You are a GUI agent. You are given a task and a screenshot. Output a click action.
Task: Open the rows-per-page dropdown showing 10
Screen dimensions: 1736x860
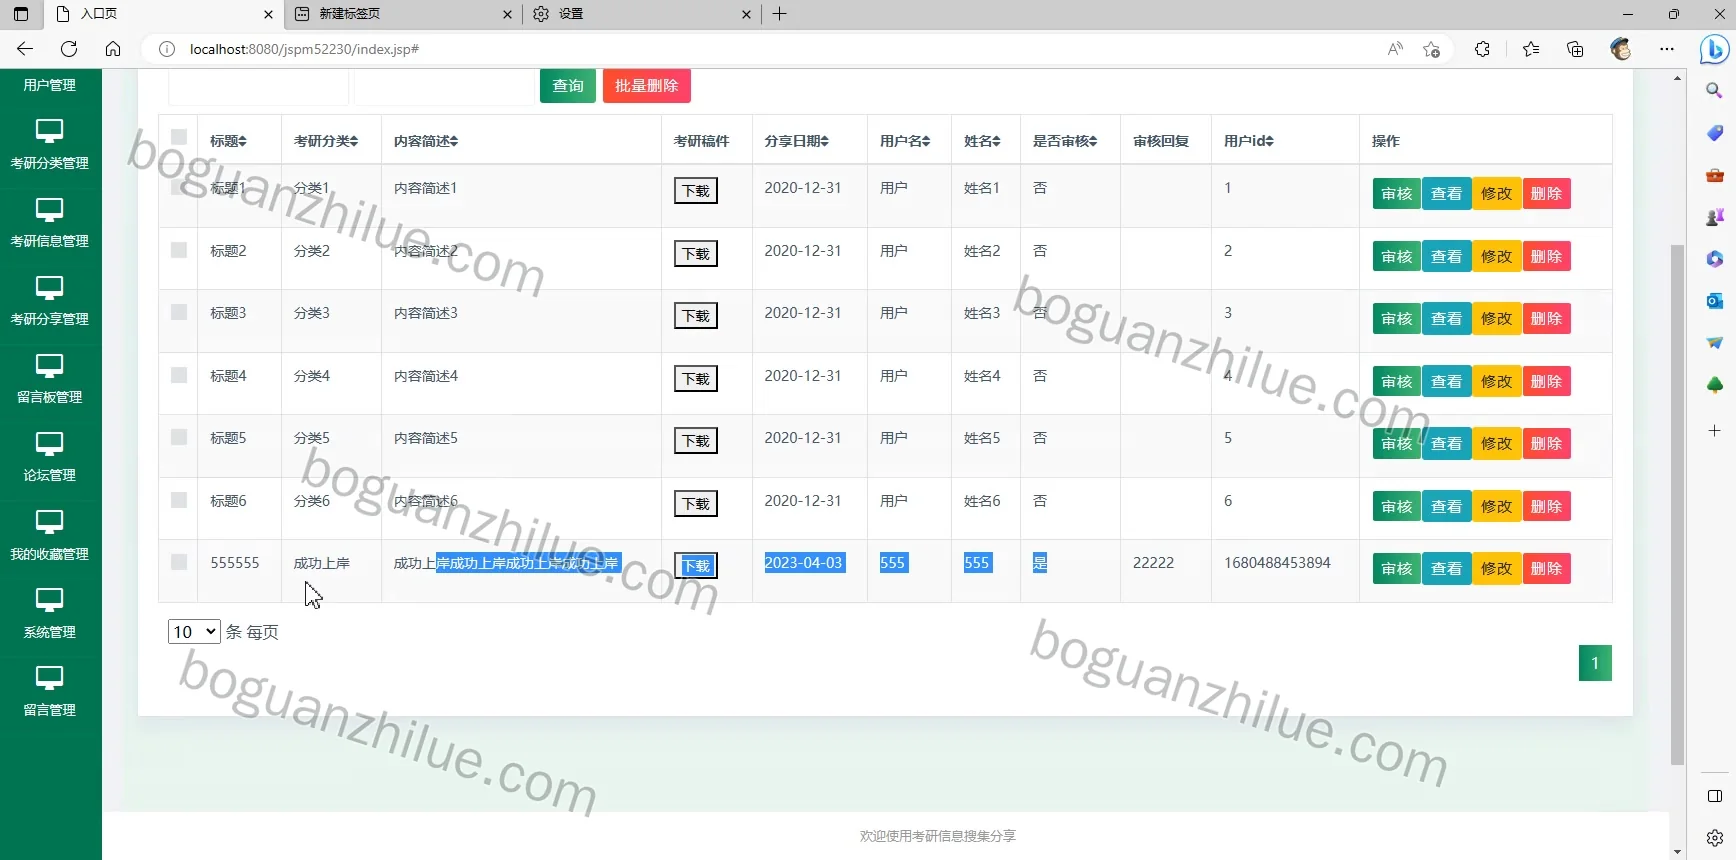click(x=194, y=632)
